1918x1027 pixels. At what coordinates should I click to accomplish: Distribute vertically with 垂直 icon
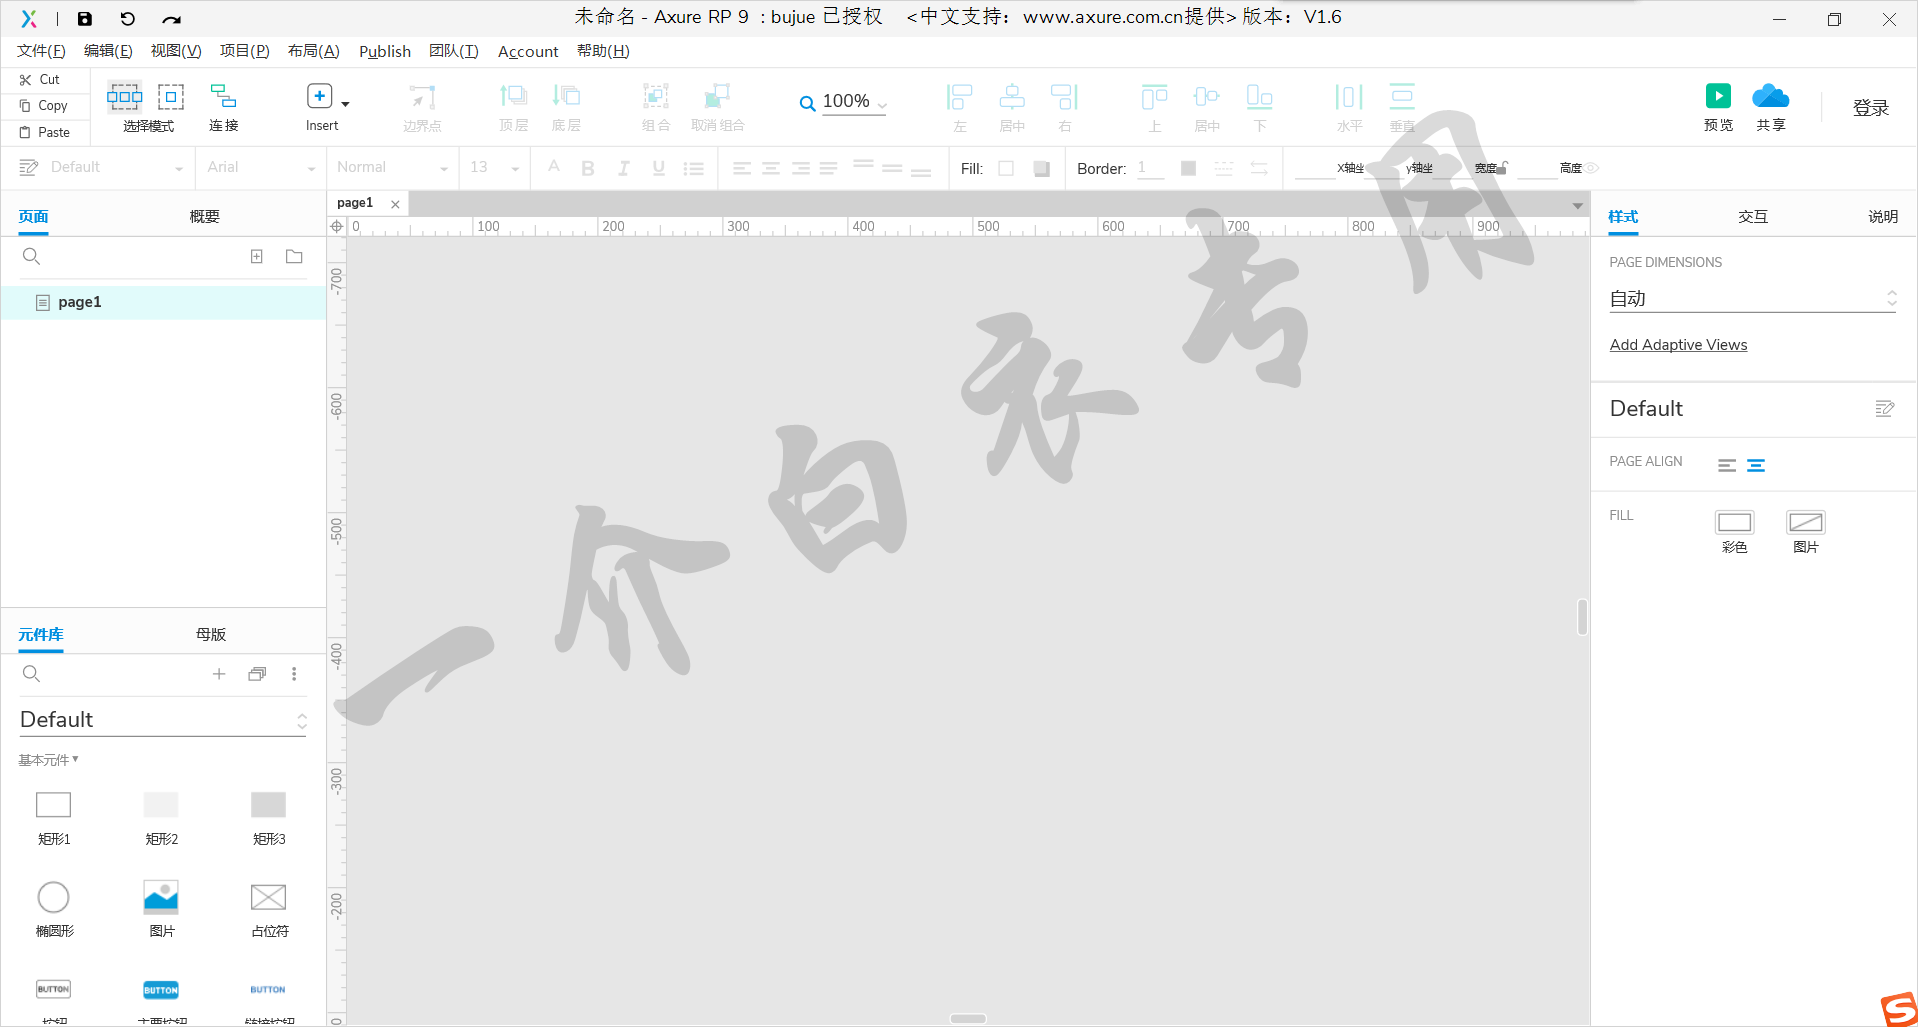coord(1402,96)
